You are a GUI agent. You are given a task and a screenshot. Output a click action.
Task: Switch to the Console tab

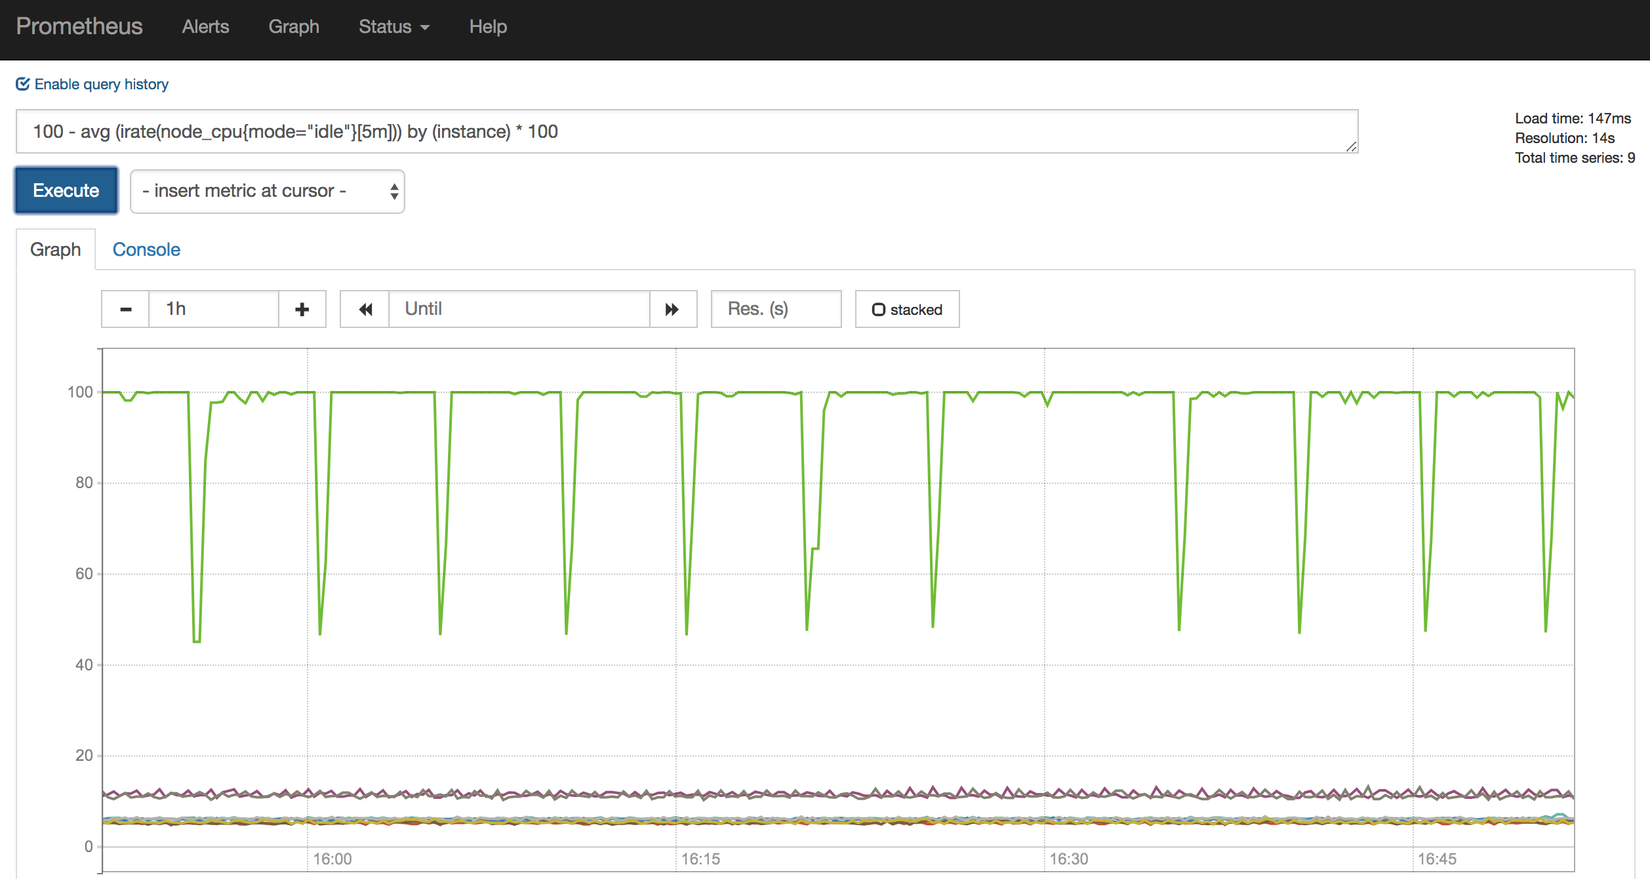click(146, 250)
